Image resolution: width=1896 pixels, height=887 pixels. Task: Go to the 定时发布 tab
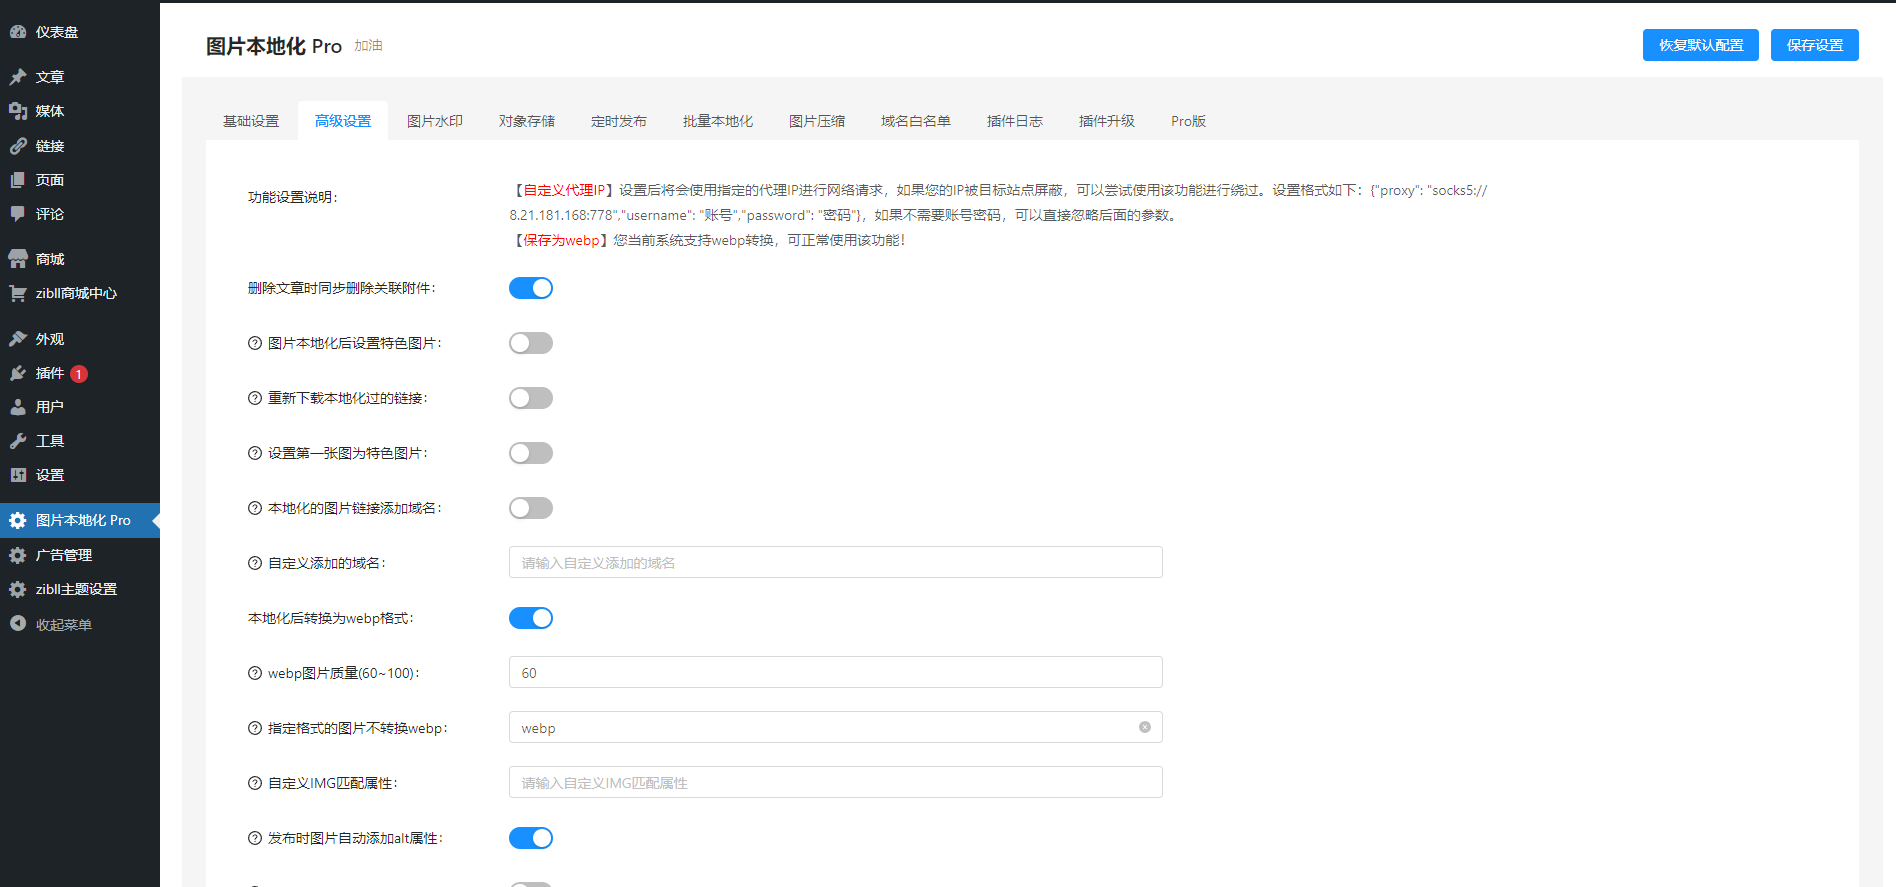tap(619, 121)
